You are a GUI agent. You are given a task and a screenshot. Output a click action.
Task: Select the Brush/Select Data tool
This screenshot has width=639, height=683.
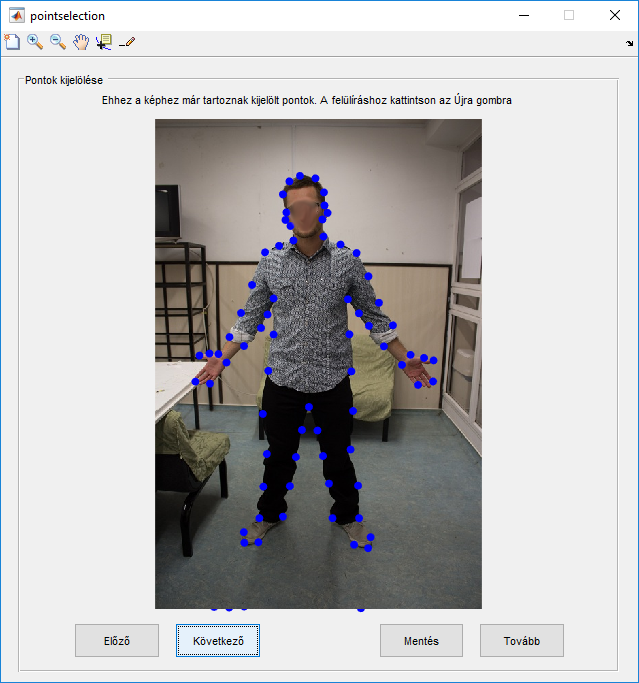pos(127,42)
